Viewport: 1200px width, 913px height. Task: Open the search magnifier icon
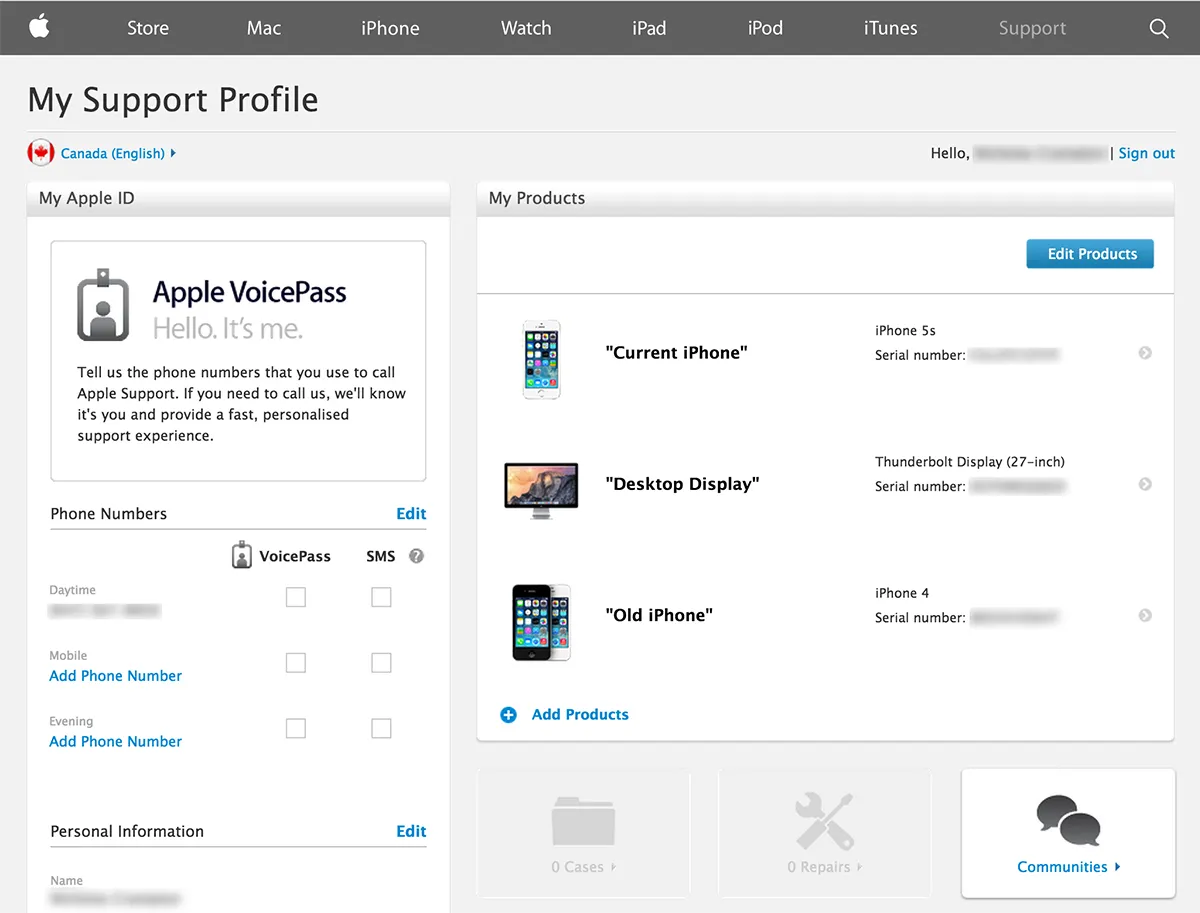coord(1159,28)
